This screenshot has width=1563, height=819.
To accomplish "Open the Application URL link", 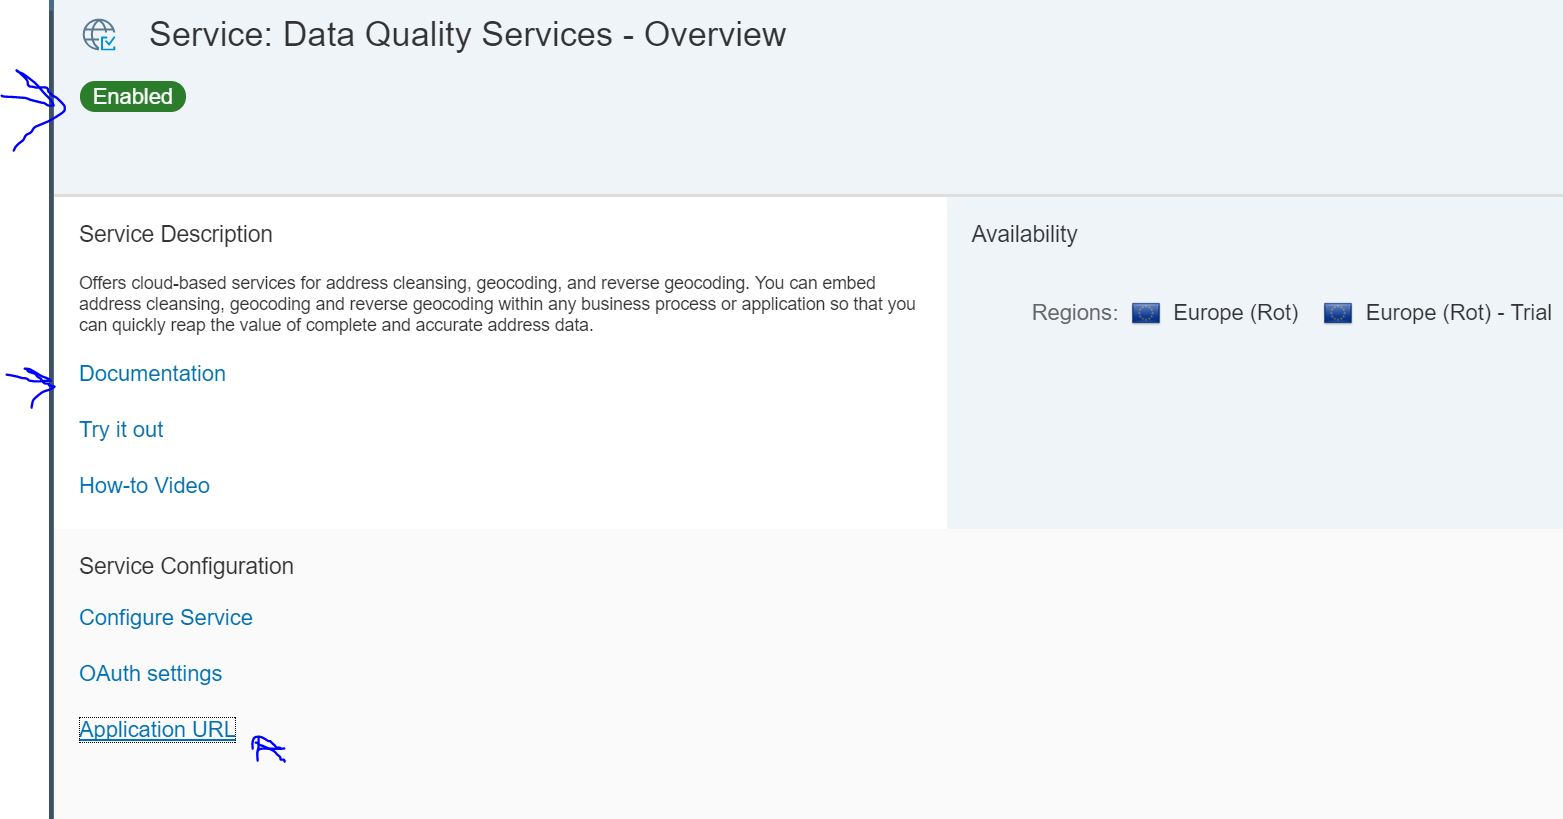I will [x=157, y=730].
